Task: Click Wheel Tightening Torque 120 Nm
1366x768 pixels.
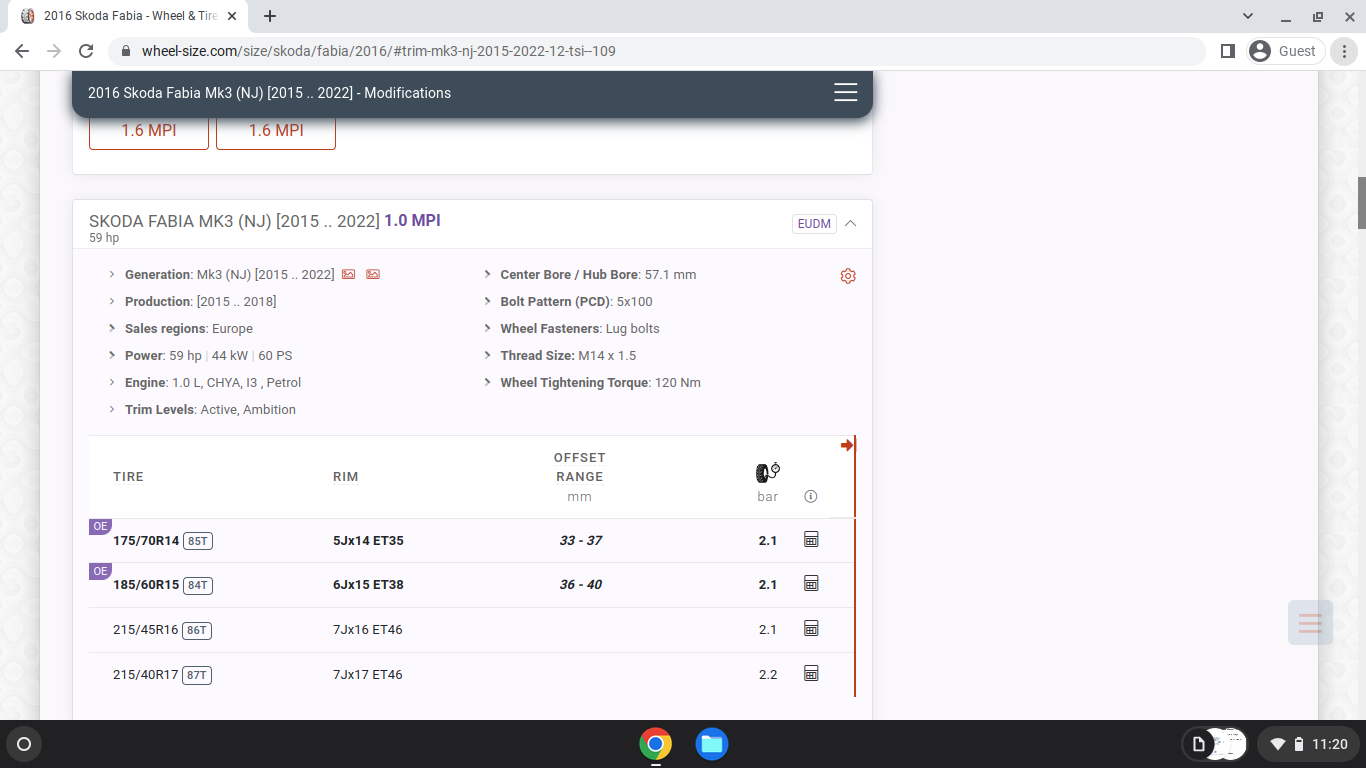Action: coord(600,382)
